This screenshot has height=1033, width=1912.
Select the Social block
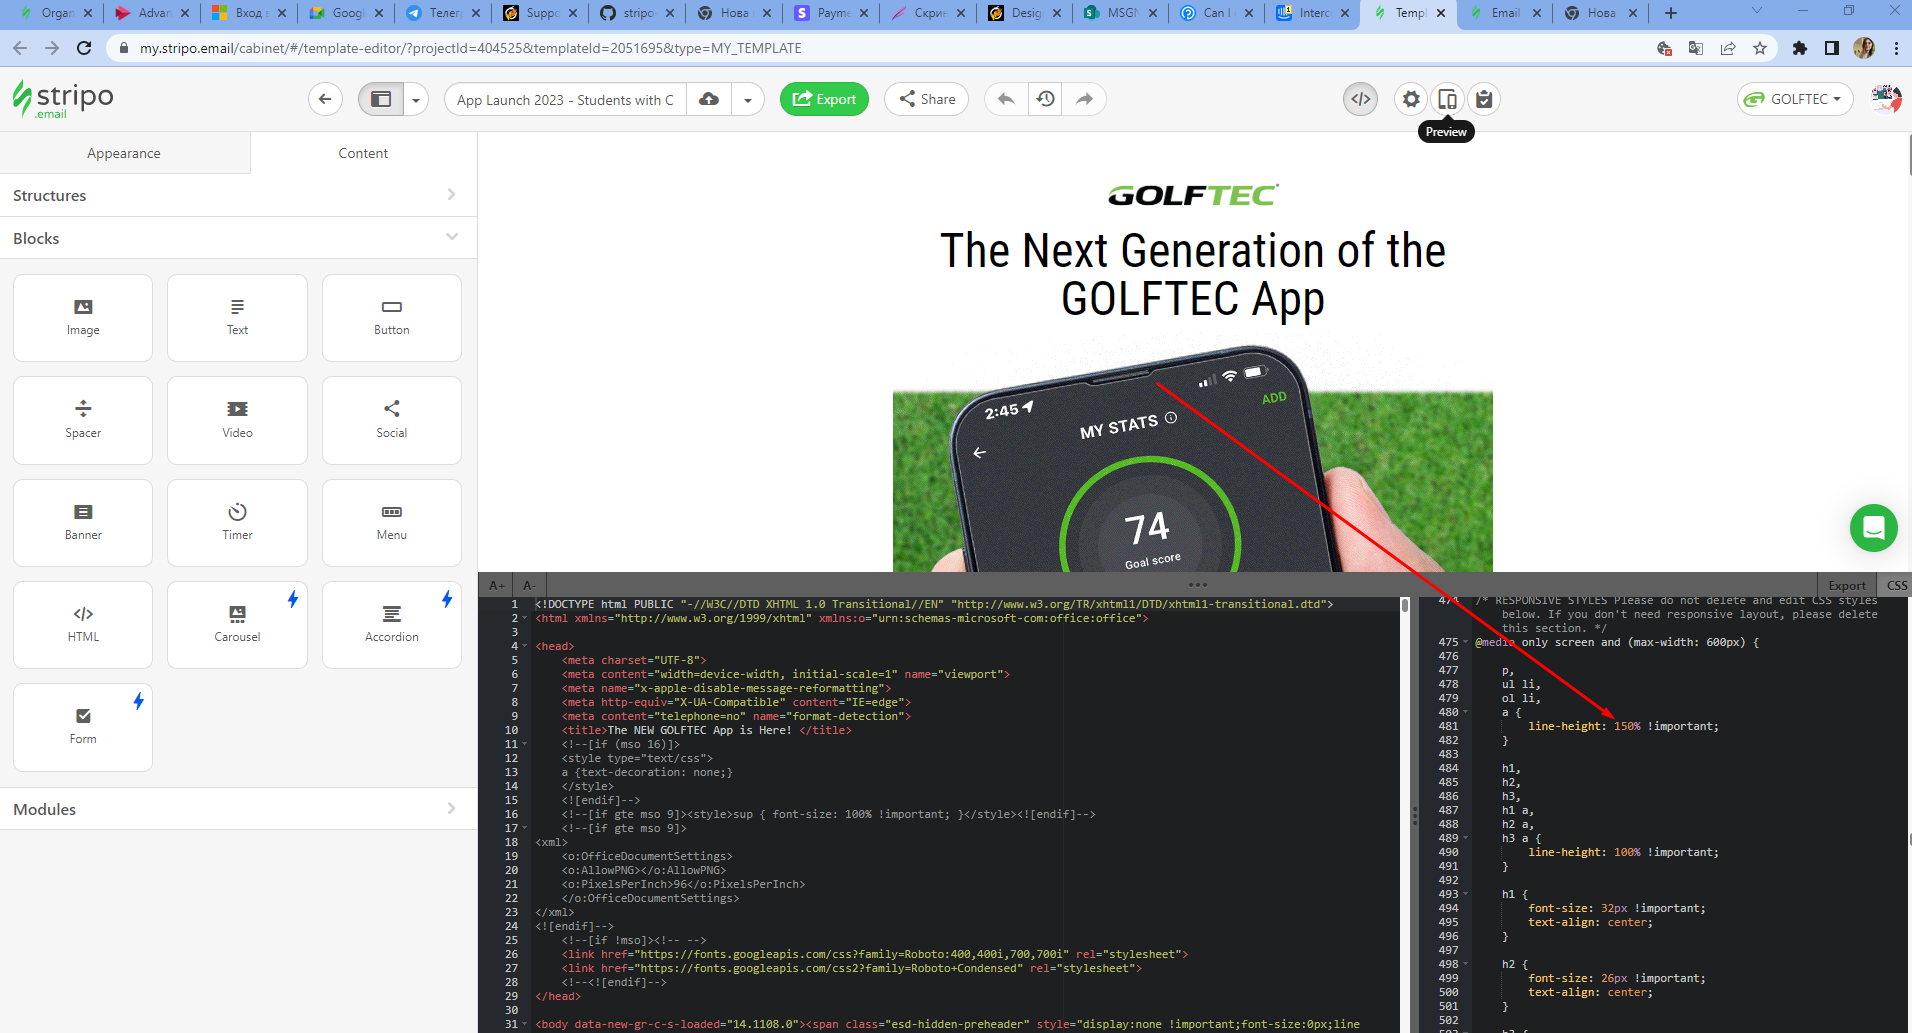click(x=392, y=420)
